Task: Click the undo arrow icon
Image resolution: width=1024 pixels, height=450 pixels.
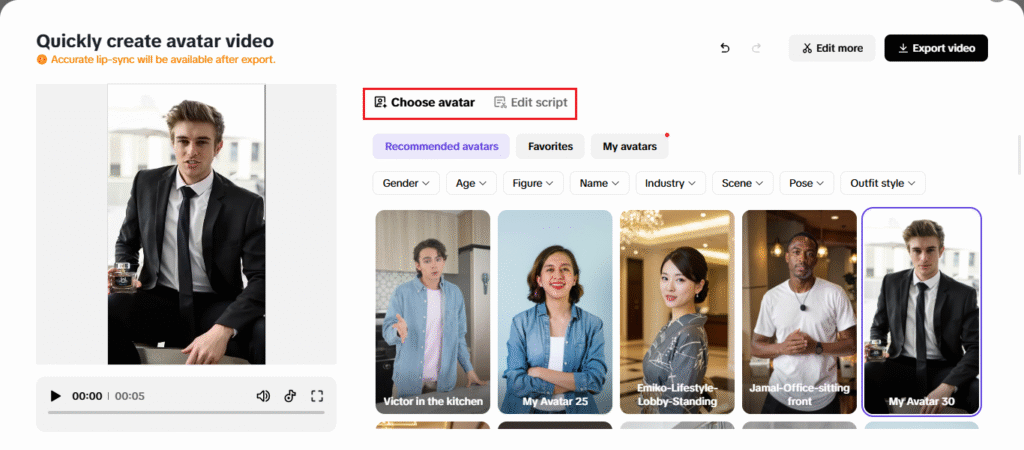Action: [724, 48]
